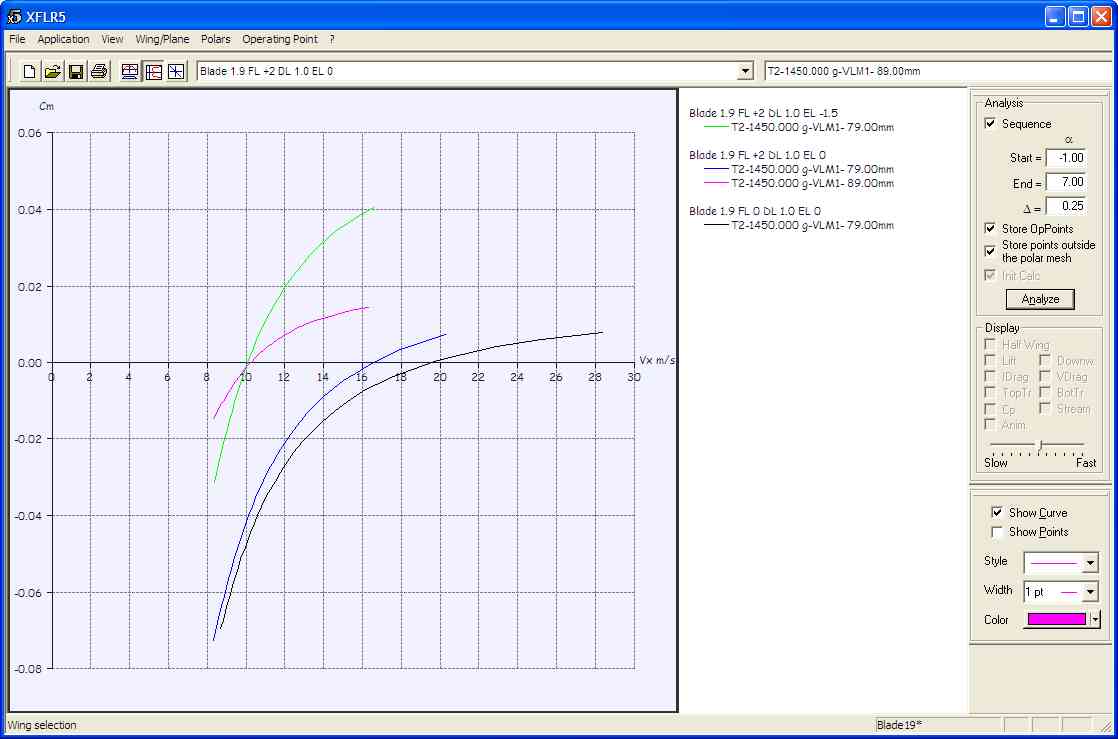Click the New project toolbar icon
This screenshot has height=739, width=1118.
pyautogui.click(x=29, y=71)
